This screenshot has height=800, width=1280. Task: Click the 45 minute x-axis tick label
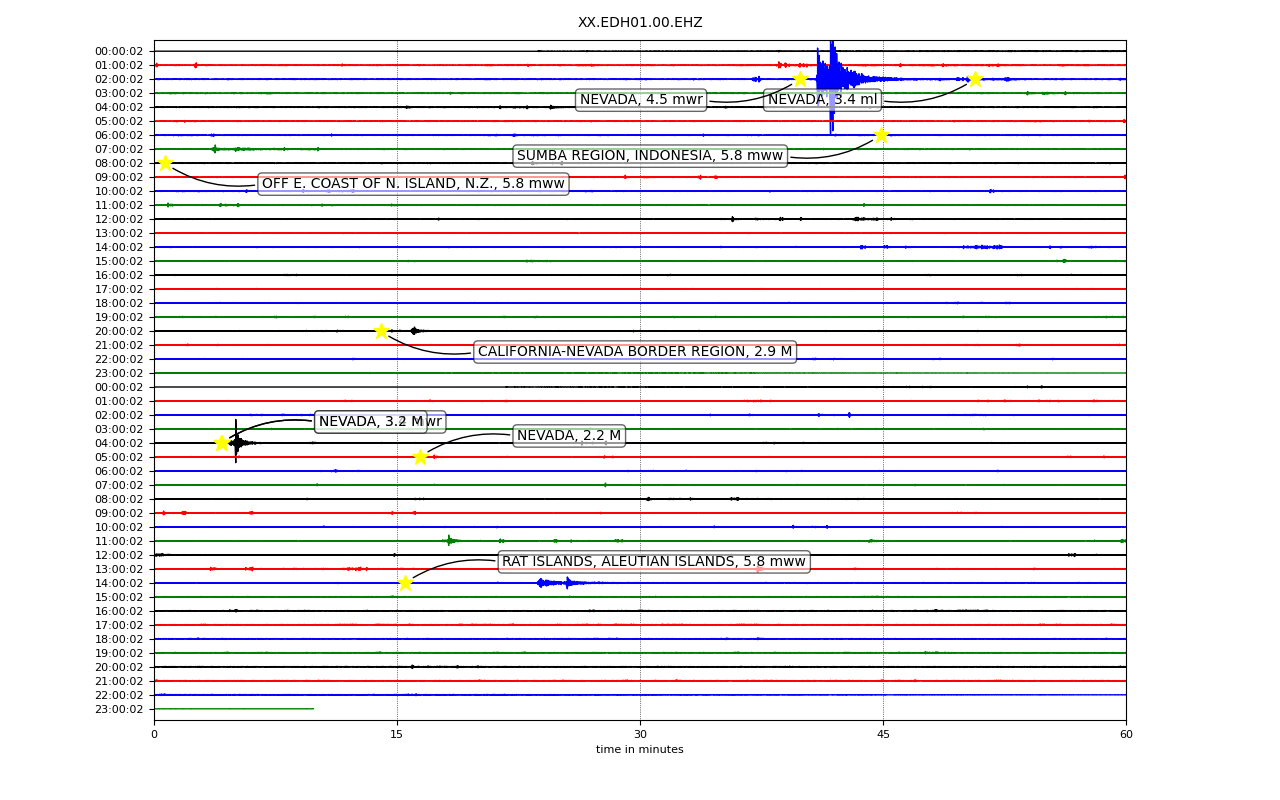(x=883, y=734)
